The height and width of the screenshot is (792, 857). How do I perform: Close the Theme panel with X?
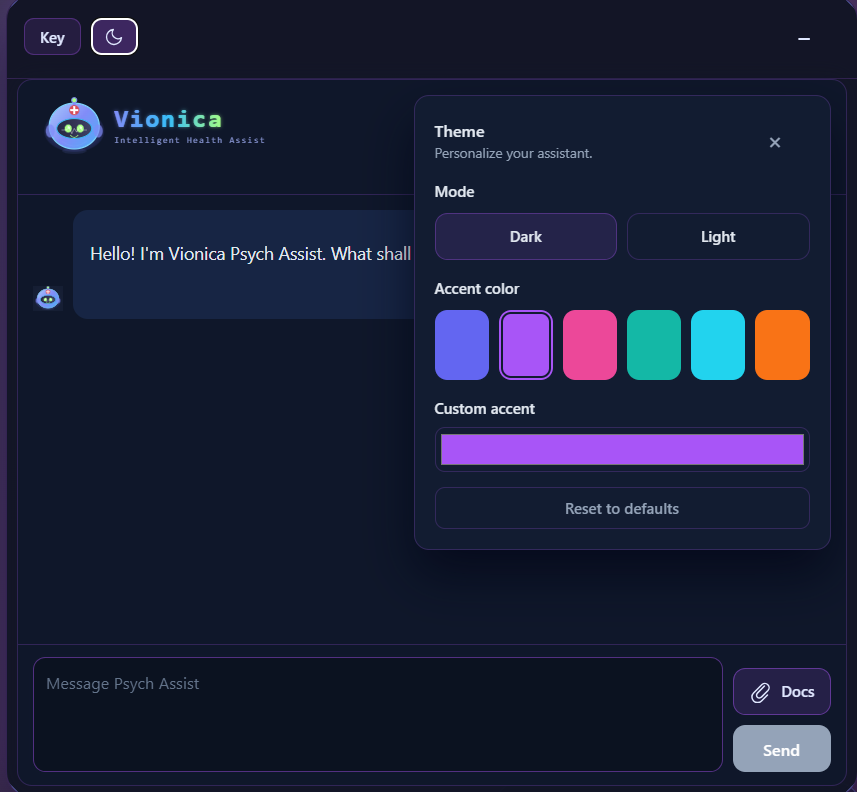[x=774, y=142]
